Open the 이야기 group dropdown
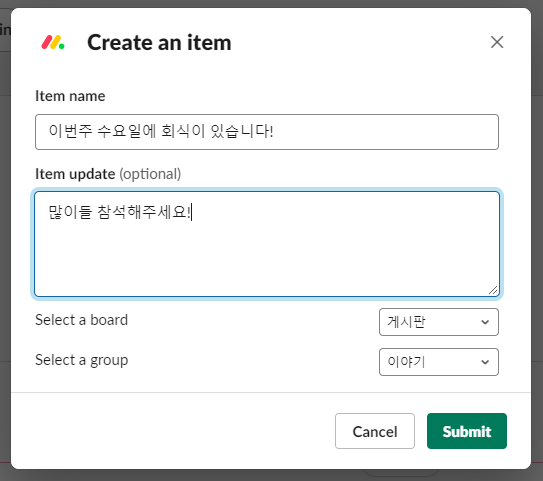543x481 pixels. pyautogui.click(x=439, y=362)
